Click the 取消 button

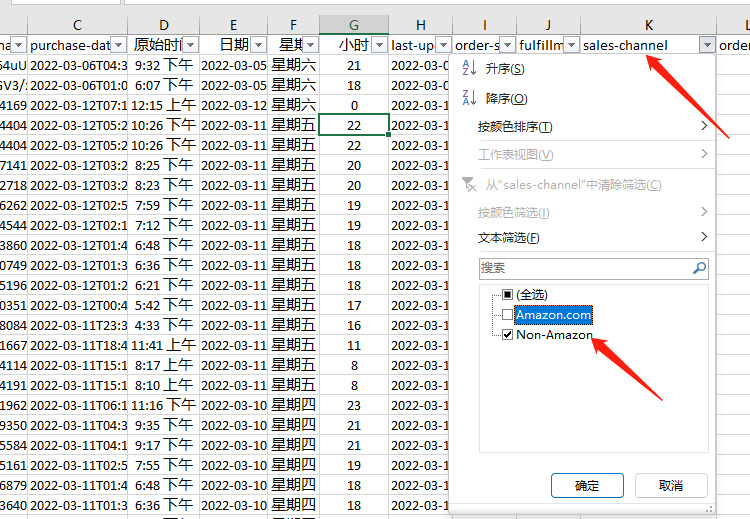[671, 486]
